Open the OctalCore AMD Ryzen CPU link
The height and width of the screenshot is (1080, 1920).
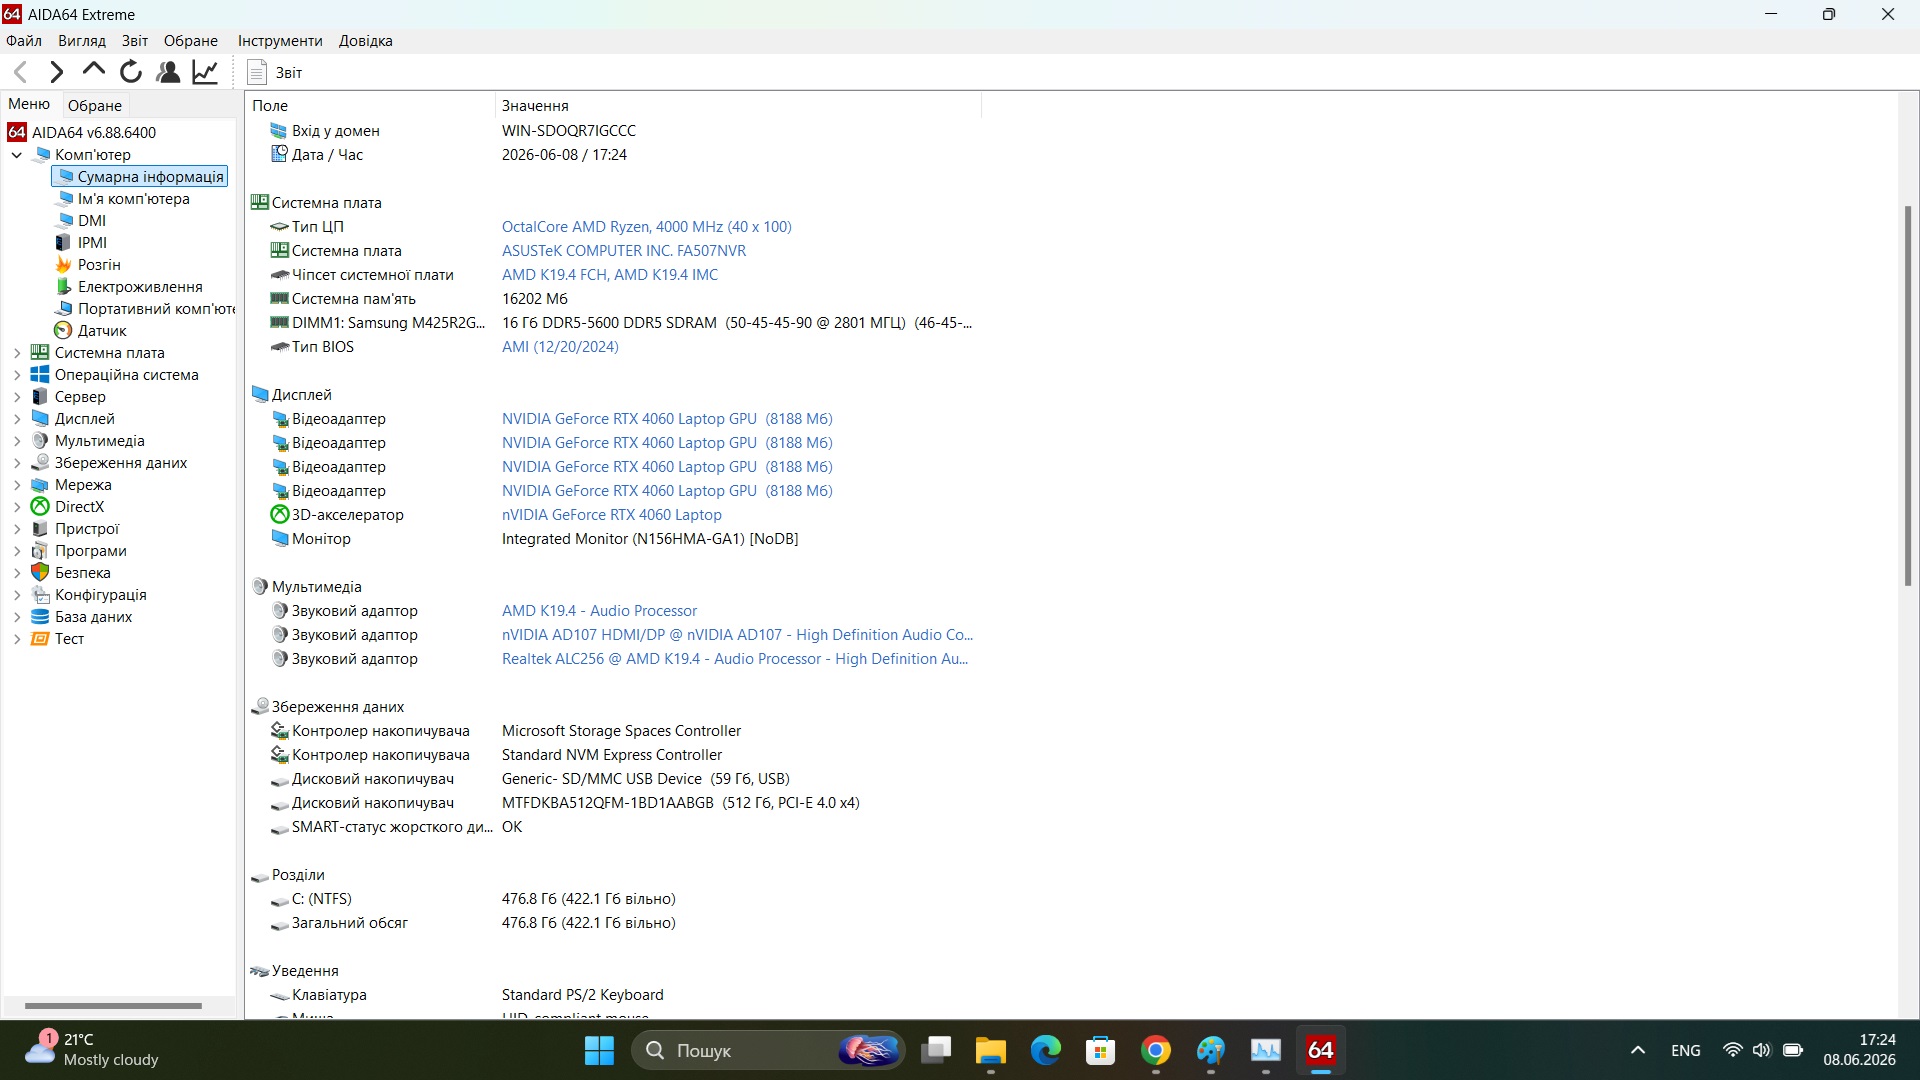point(646,227)
